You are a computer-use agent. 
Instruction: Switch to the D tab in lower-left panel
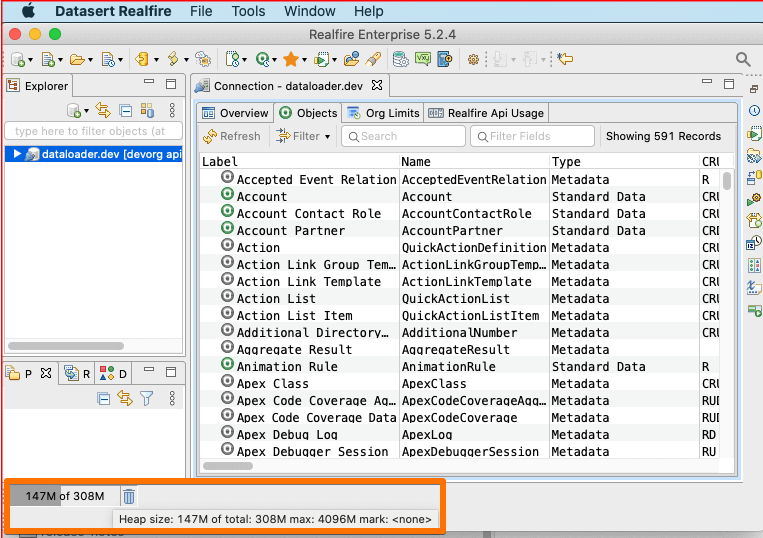[x=113, y=374]
